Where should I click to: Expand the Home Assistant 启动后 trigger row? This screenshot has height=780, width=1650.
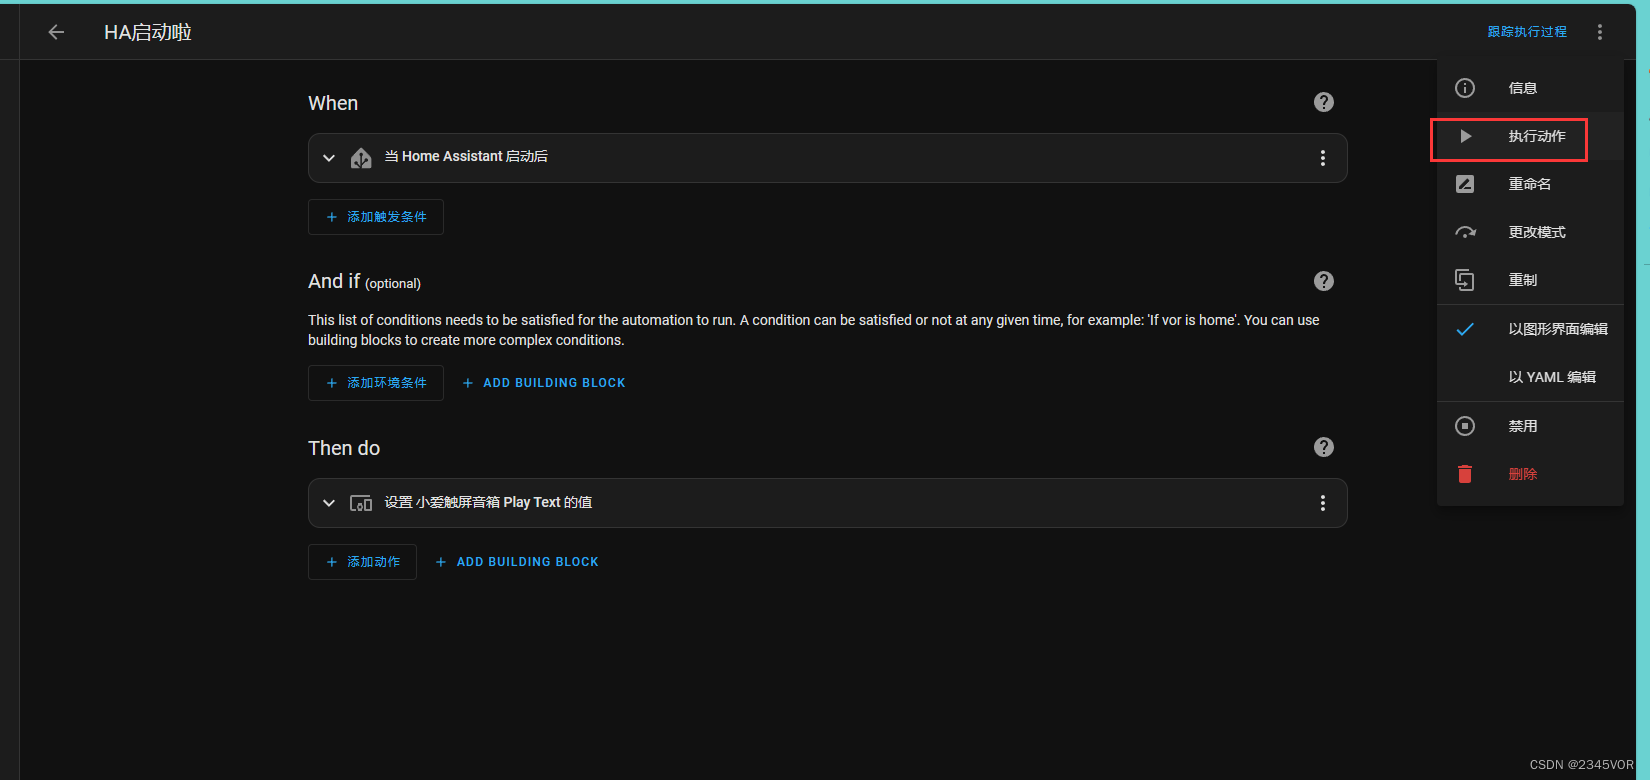tap(329, 158)
